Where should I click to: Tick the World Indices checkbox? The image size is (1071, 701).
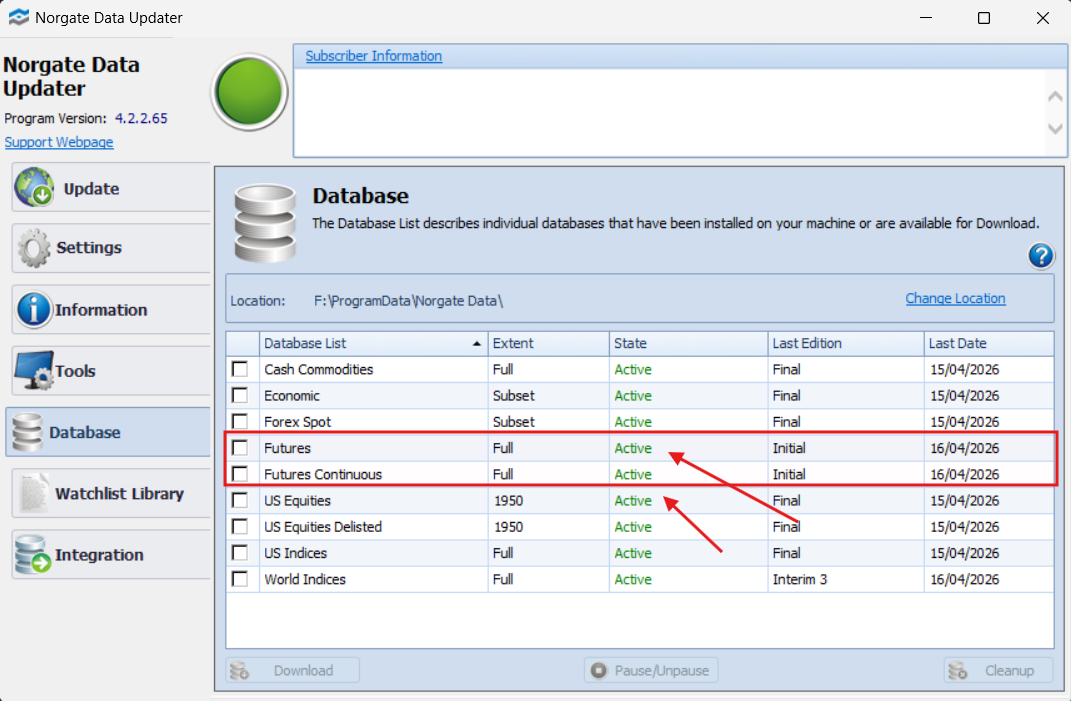point(240,579)
